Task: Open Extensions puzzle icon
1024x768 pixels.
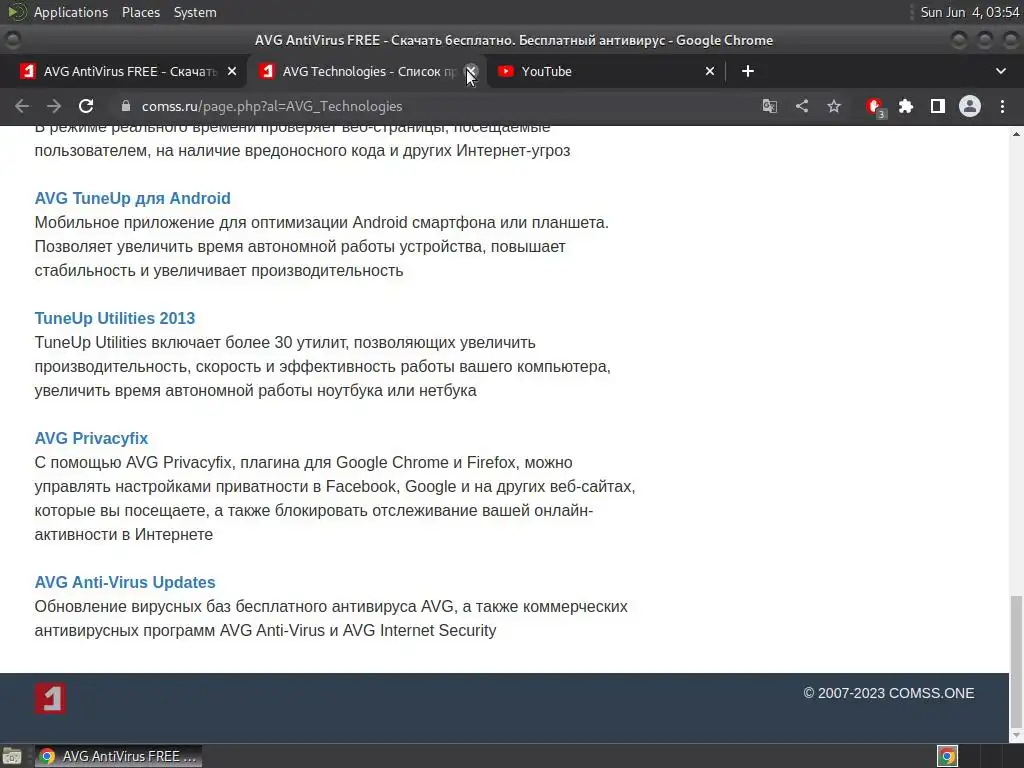Action: pos(906,106)
